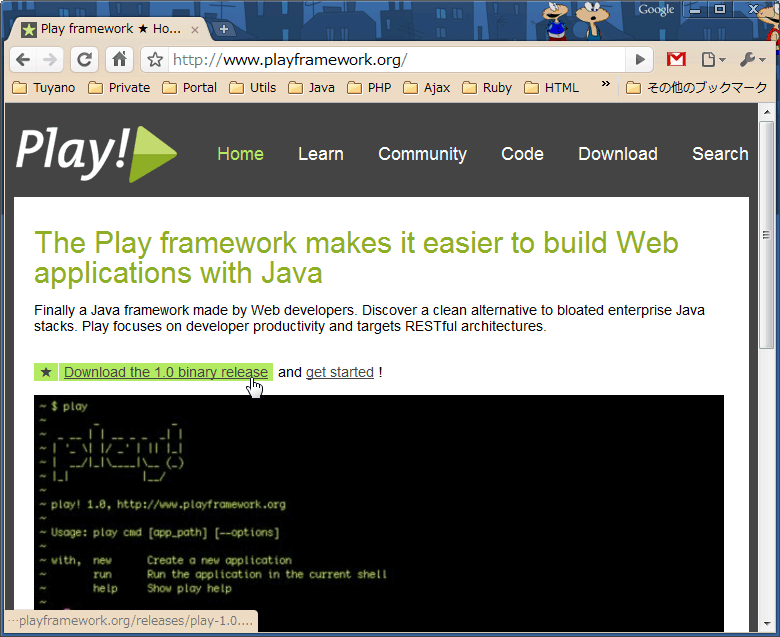The height and width of the screenshot is (637, 780).
Task: Open the Tuyano bookmark folder
Action: [43, 88]
